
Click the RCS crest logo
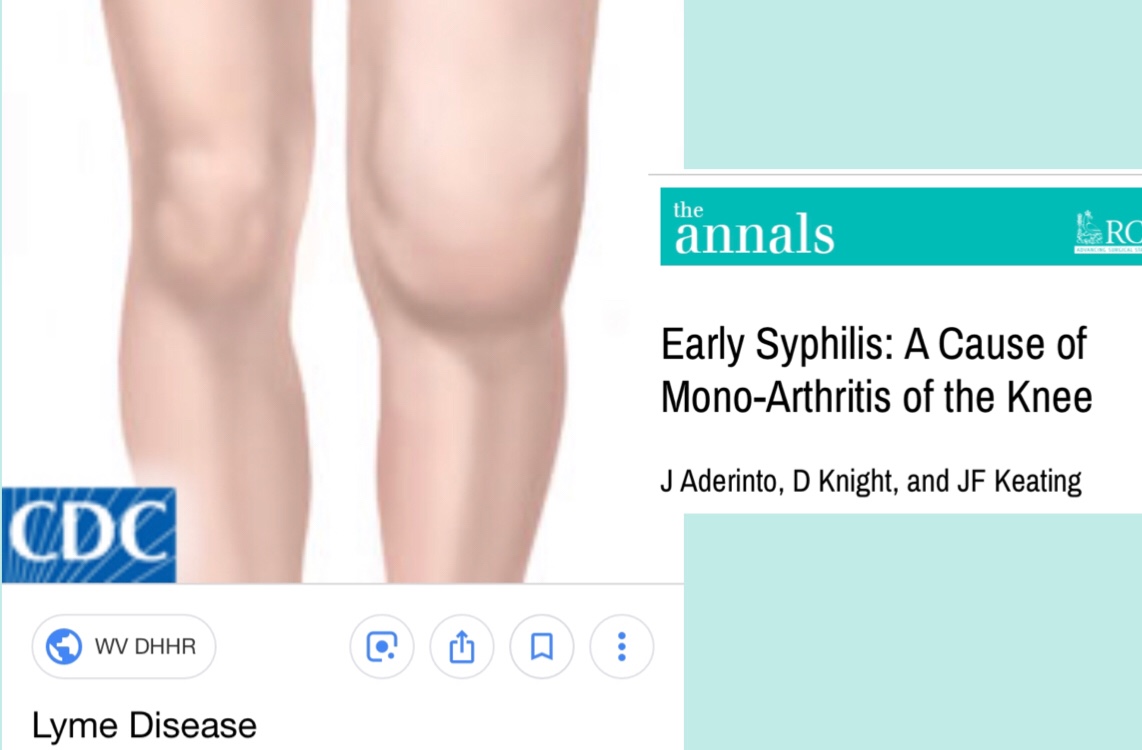coord(1108,231)
